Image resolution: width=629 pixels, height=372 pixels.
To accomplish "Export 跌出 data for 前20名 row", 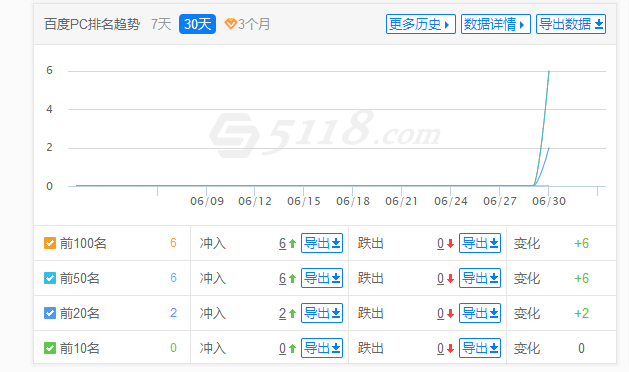I will 480,313.
